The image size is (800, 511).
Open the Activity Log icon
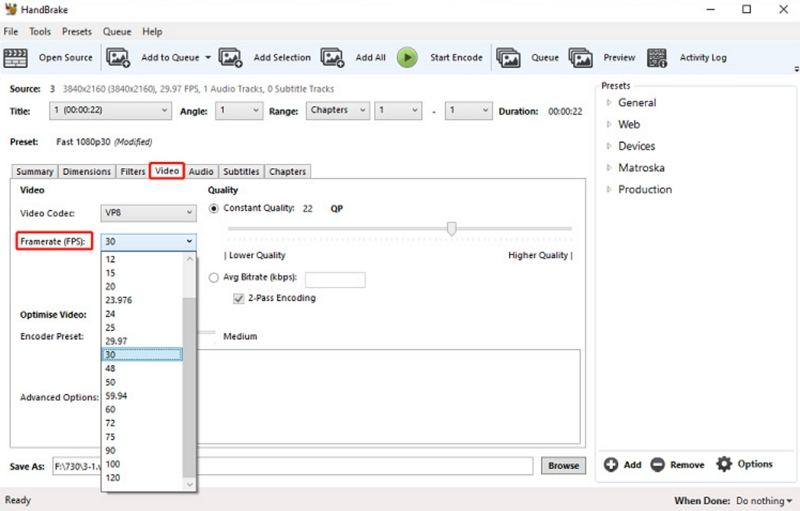pyautogui.click(x=657, y=58)
